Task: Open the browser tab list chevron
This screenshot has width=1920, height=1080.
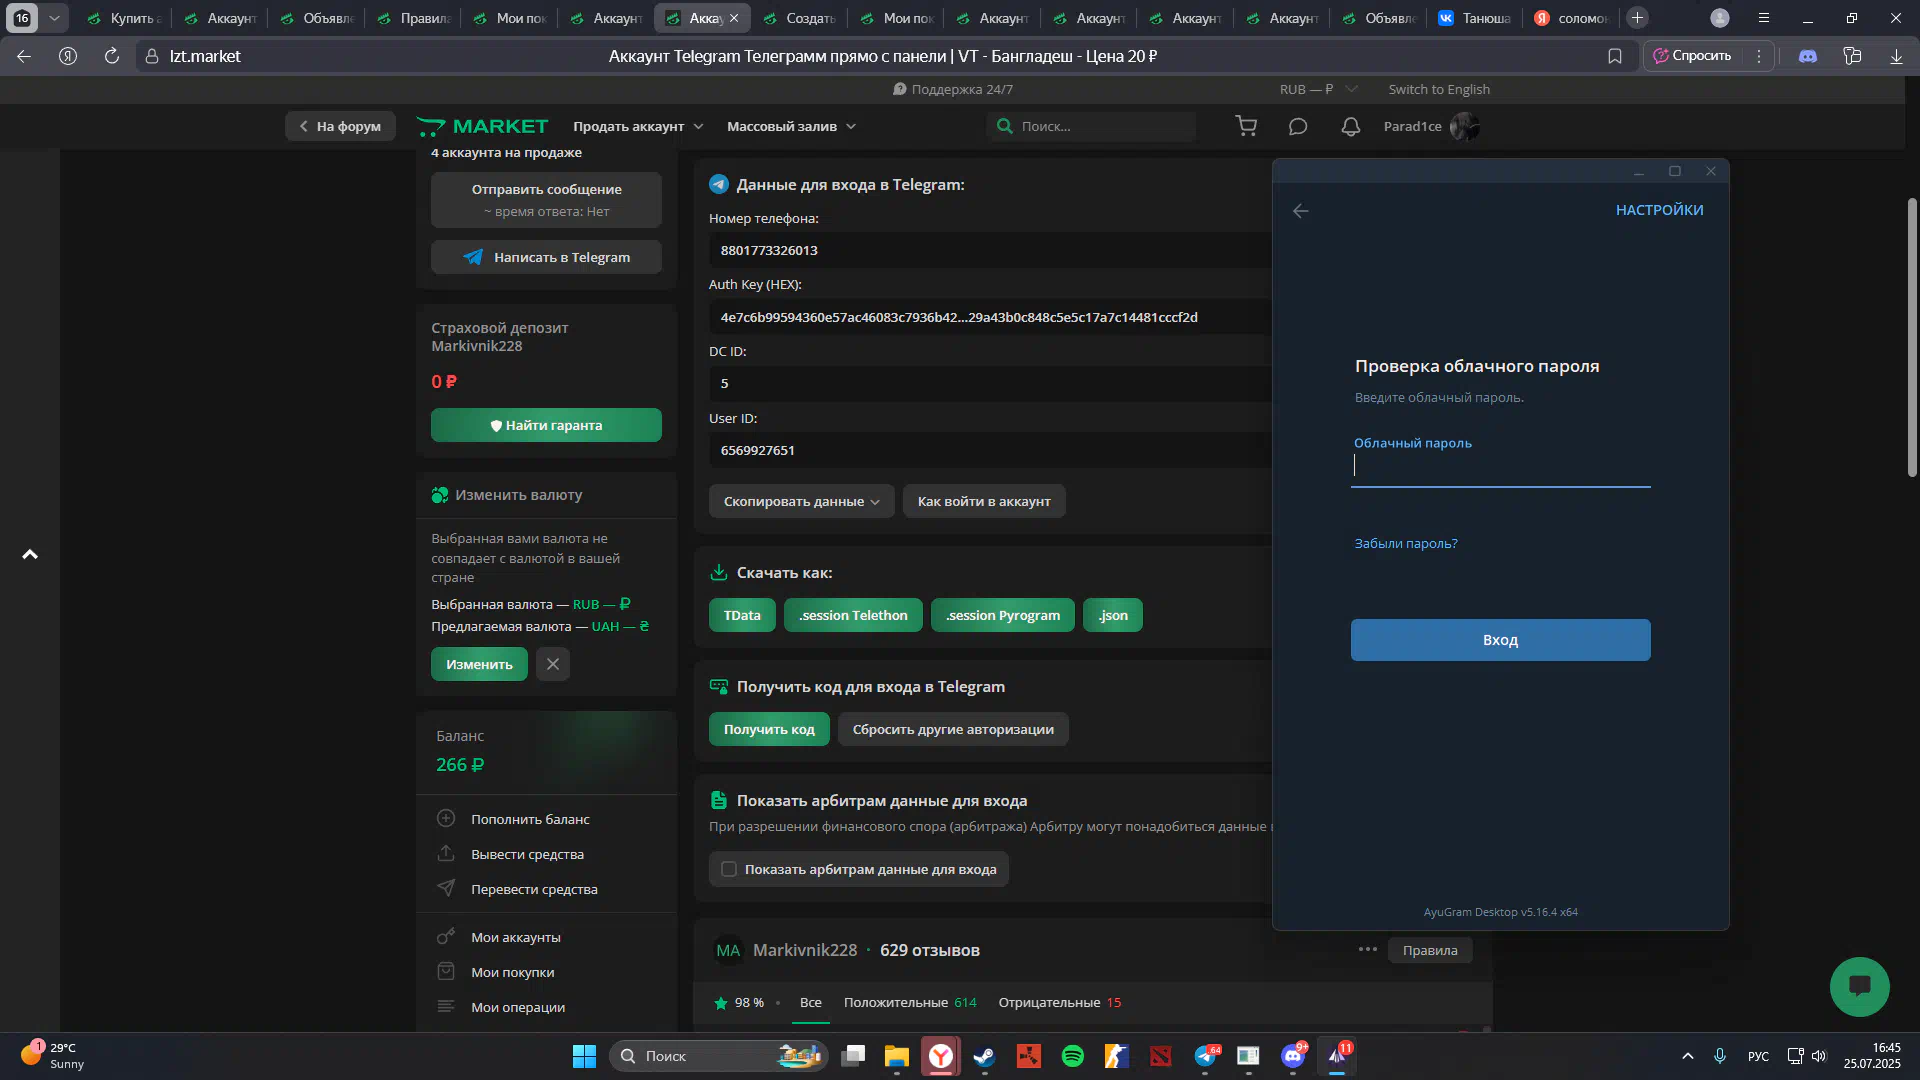Action: tap(54, 18)
